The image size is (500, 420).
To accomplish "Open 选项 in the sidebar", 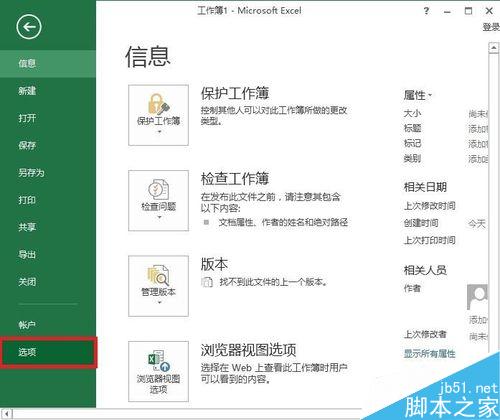I will tap(48, 352).
